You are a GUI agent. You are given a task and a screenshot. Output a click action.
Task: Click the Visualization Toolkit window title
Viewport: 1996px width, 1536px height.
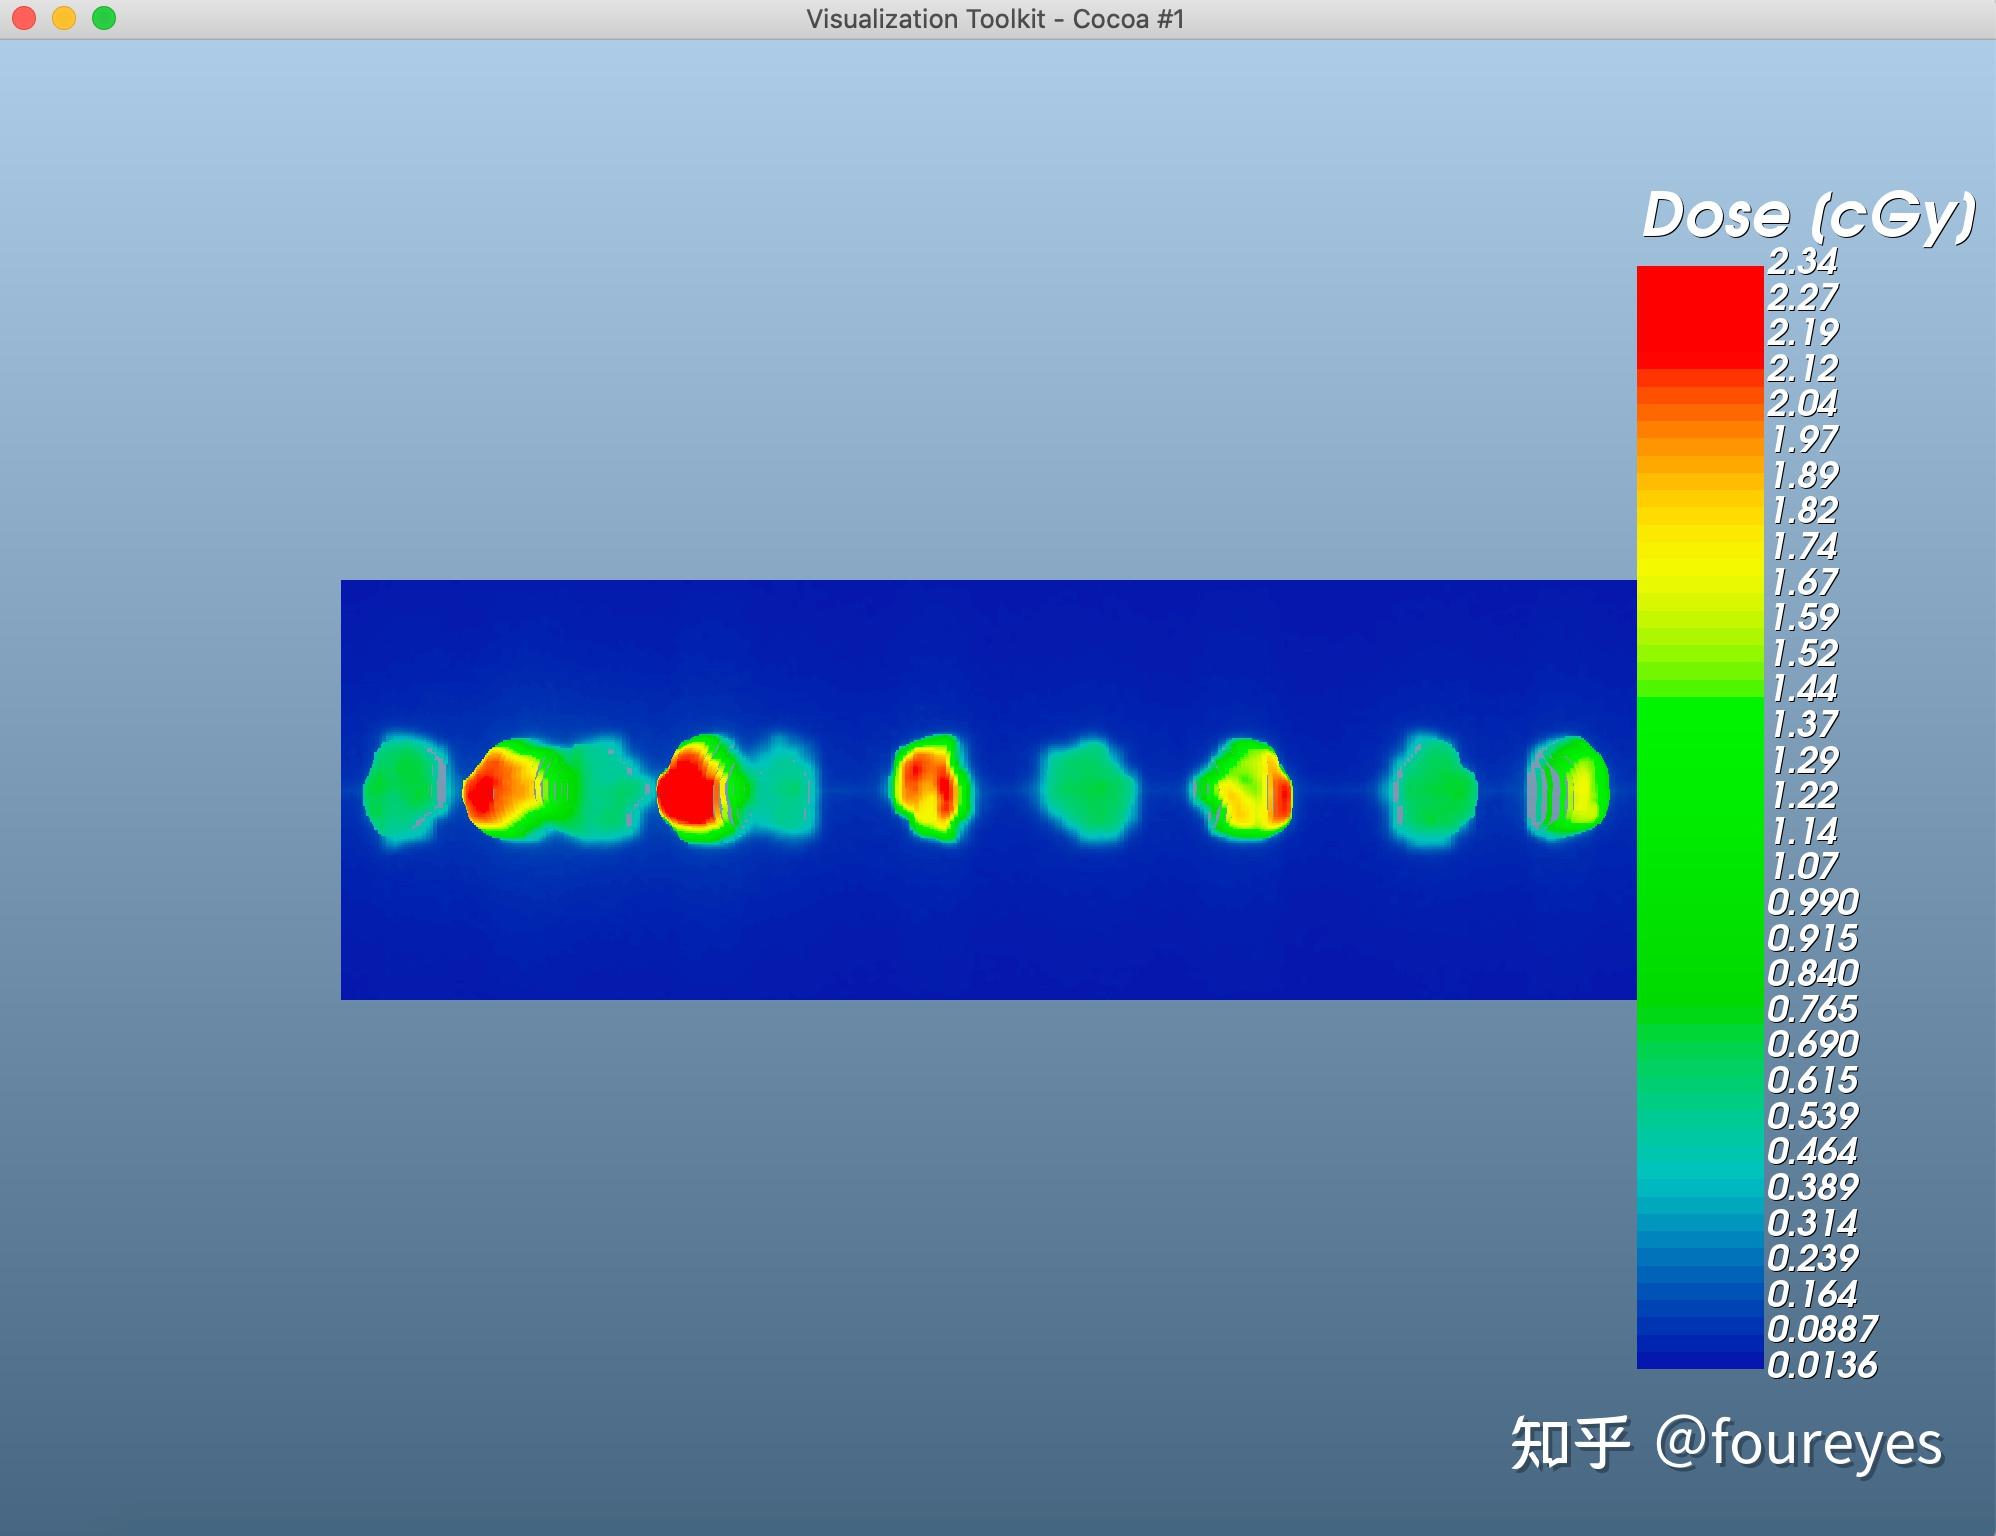995,19
